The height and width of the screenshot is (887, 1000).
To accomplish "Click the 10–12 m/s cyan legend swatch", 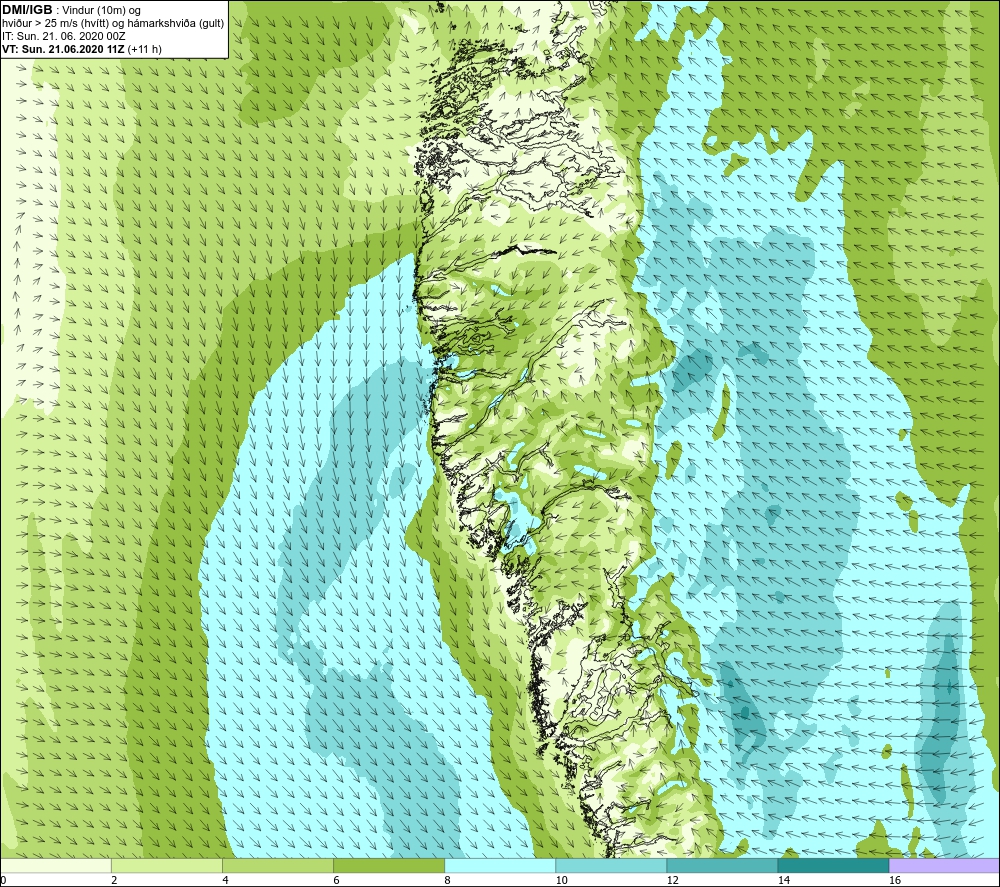I will [x=611, y=865].
